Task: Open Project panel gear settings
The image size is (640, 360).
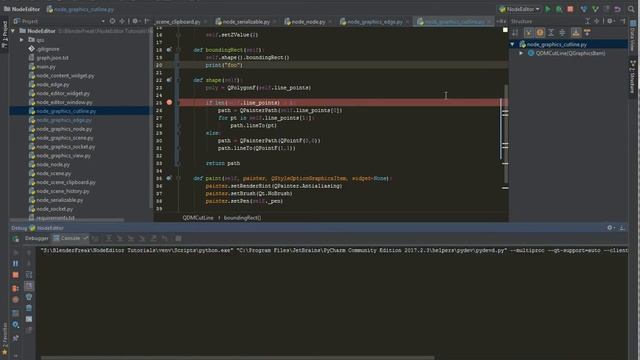Action: coord(135,21)
